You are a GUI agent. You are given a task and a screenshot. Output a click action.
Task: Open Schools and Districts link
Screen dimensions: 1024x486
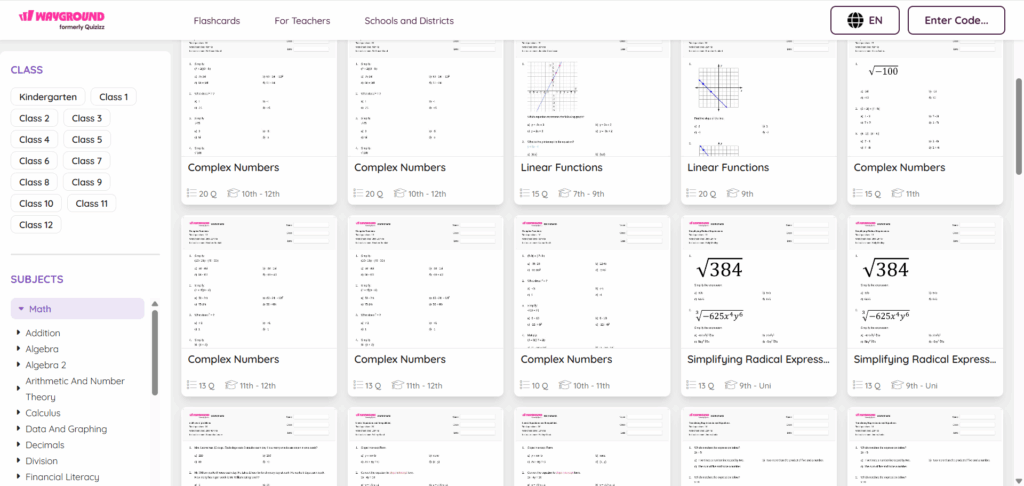[x=409, y=21]
